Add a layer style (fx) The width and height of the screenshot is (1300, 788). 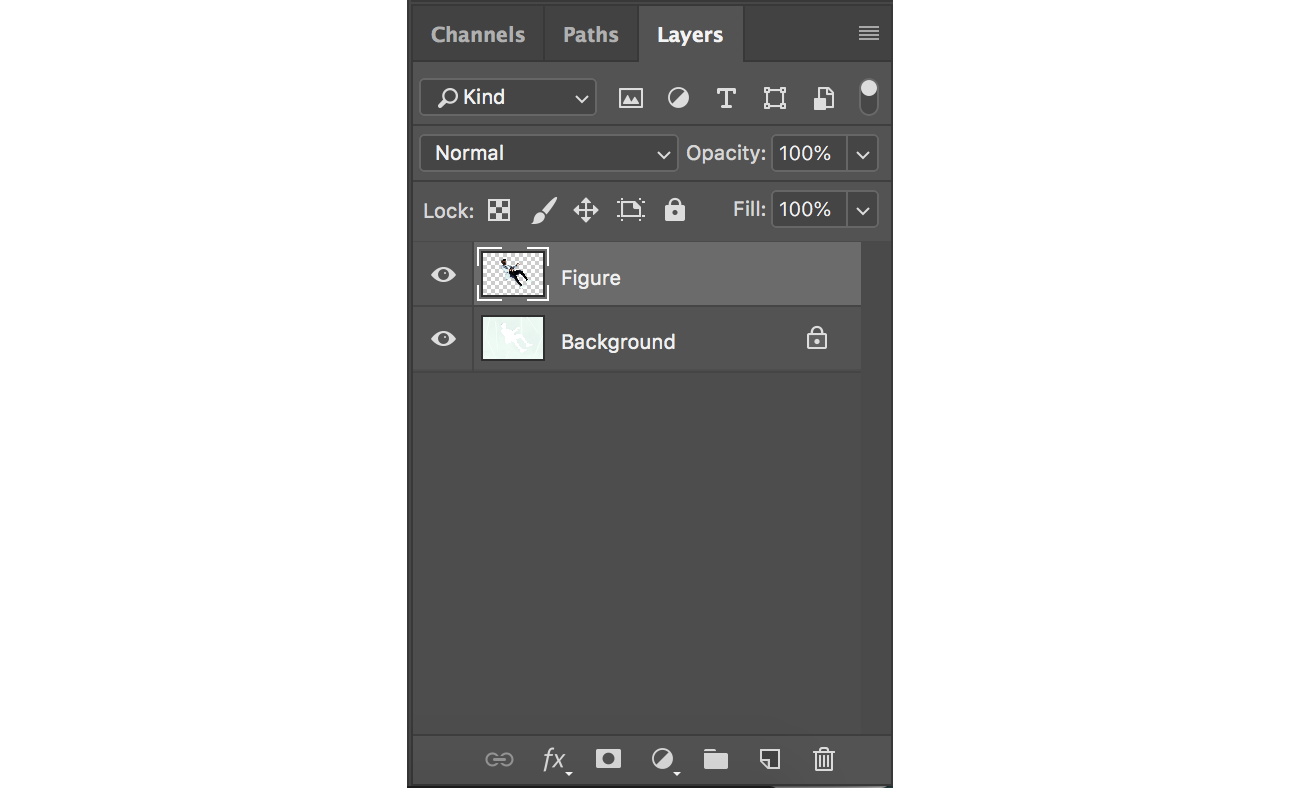tap(555, 760)
